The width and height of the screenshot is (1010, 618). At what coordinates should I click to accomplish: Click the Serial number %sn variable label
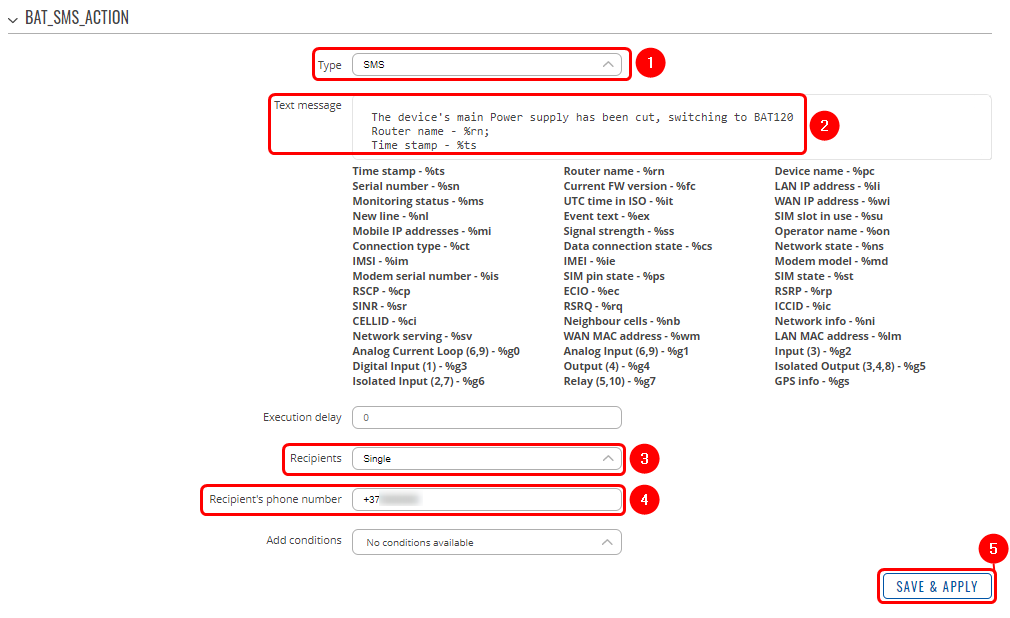pos(406,186)
